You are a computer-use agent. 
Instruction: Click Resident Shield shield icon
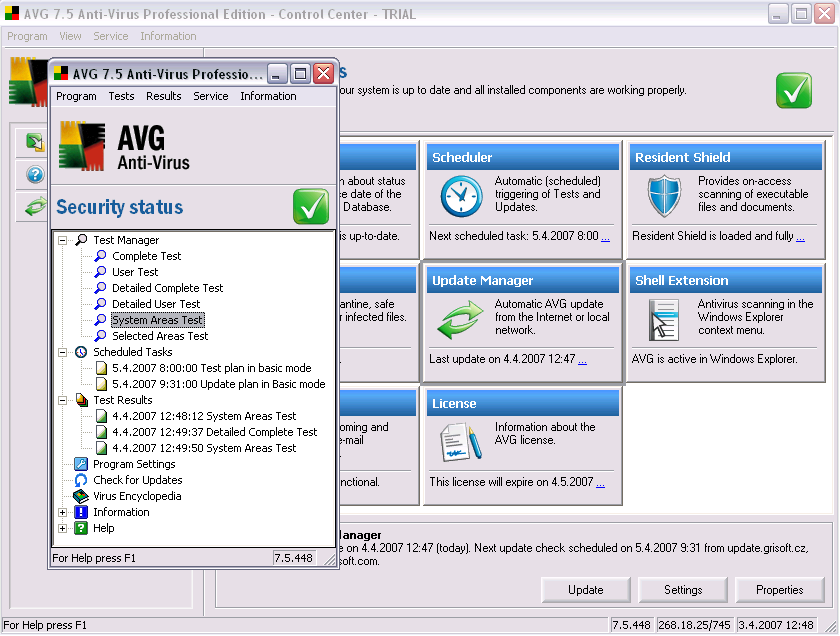(x=664, y=196)
